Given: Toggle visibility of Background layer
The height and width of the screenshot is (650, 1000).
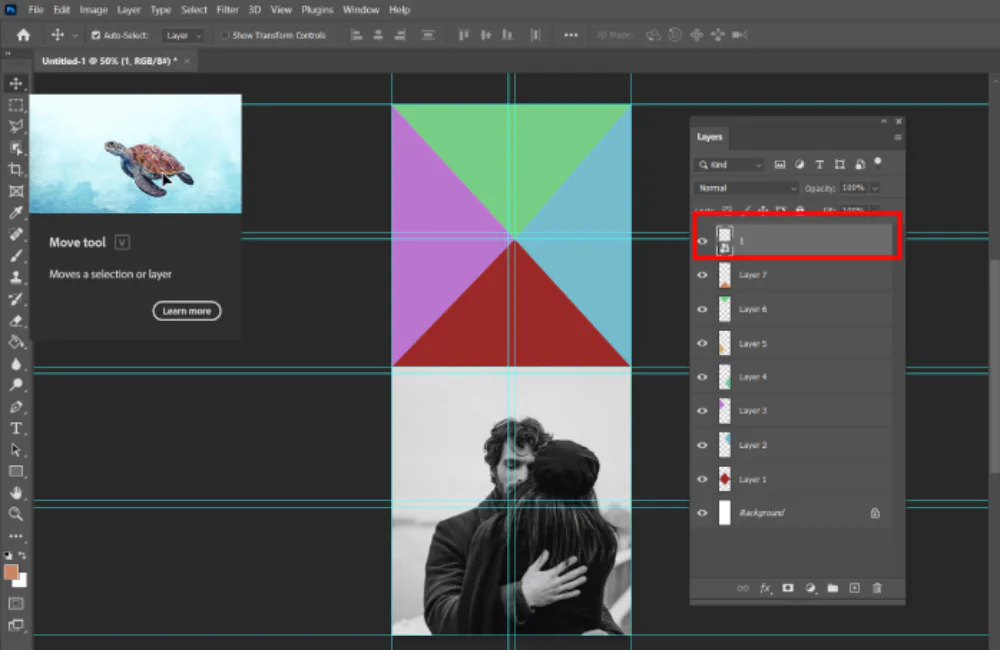Looking at the screenshot, I should coord(702,513).
